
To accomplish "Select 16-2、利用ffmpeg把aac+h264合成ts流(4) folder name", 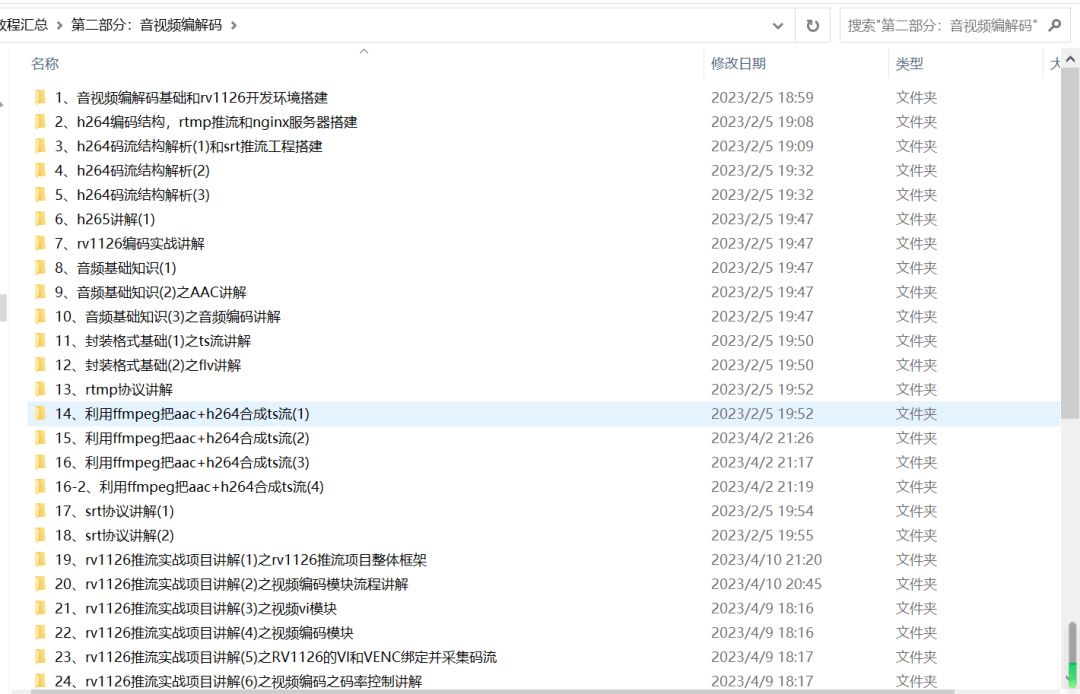I will [x=189, y=487].
